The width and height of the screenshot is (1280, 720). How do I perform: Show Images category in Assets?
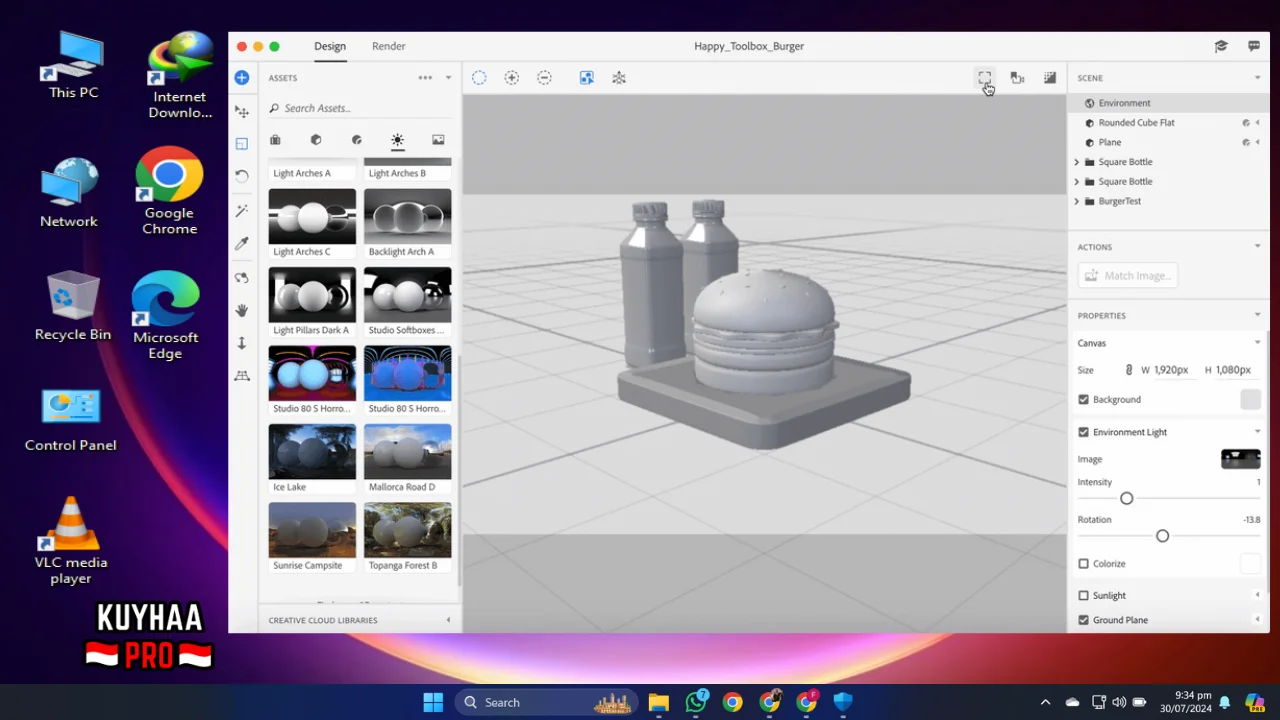[438, 140]
